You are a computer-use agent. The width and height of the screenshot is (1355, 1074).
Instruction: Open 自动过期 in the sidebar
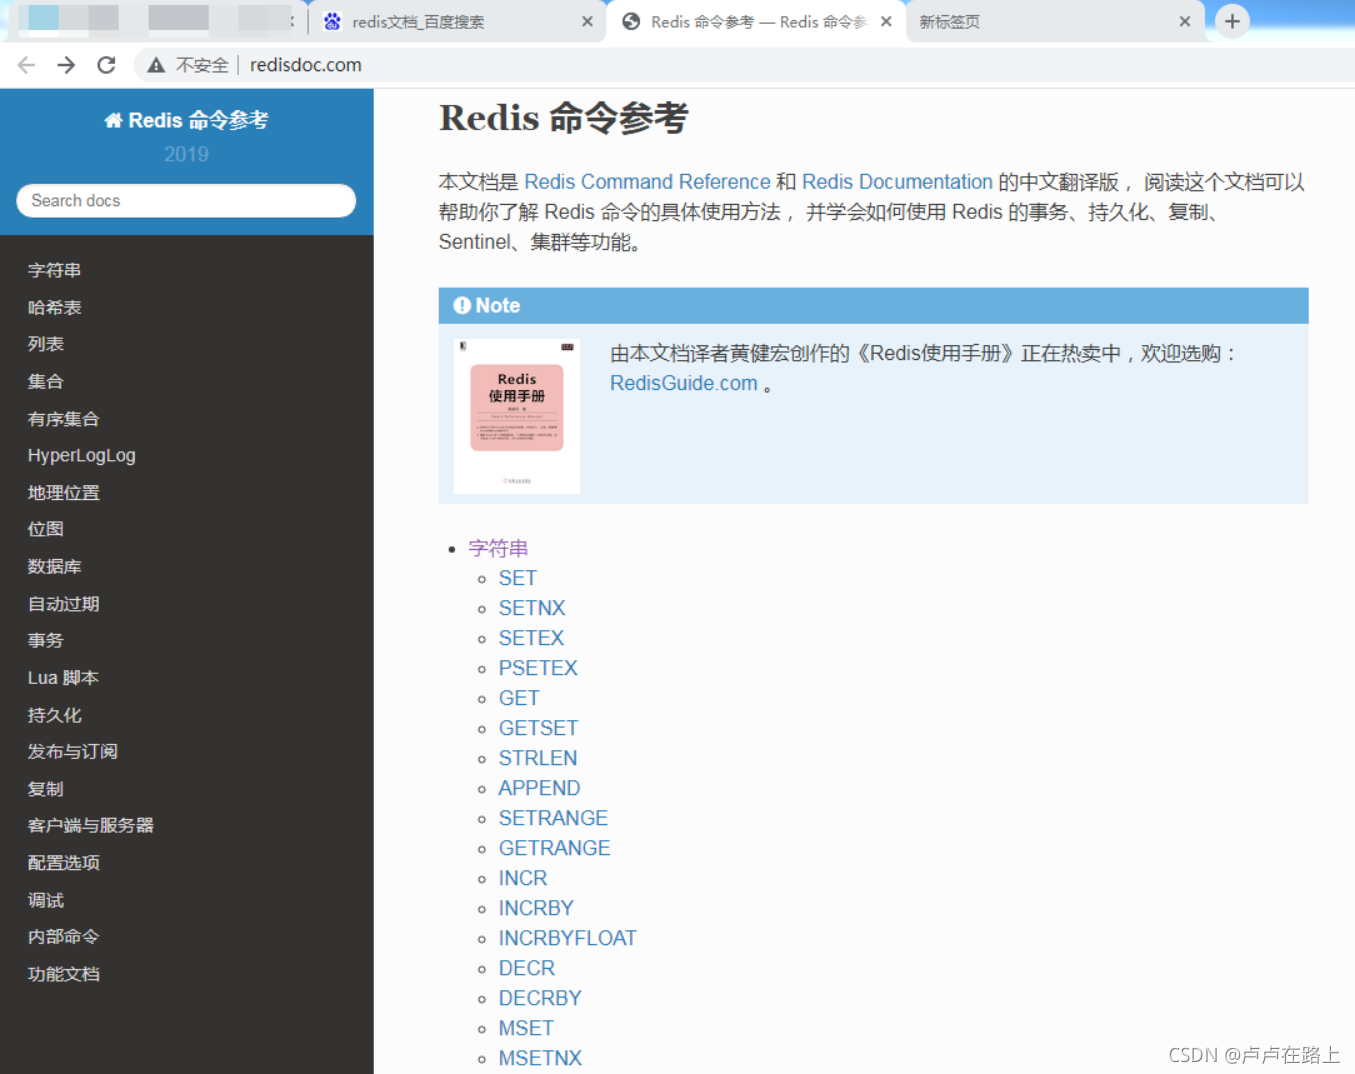(x=64, y=603)
